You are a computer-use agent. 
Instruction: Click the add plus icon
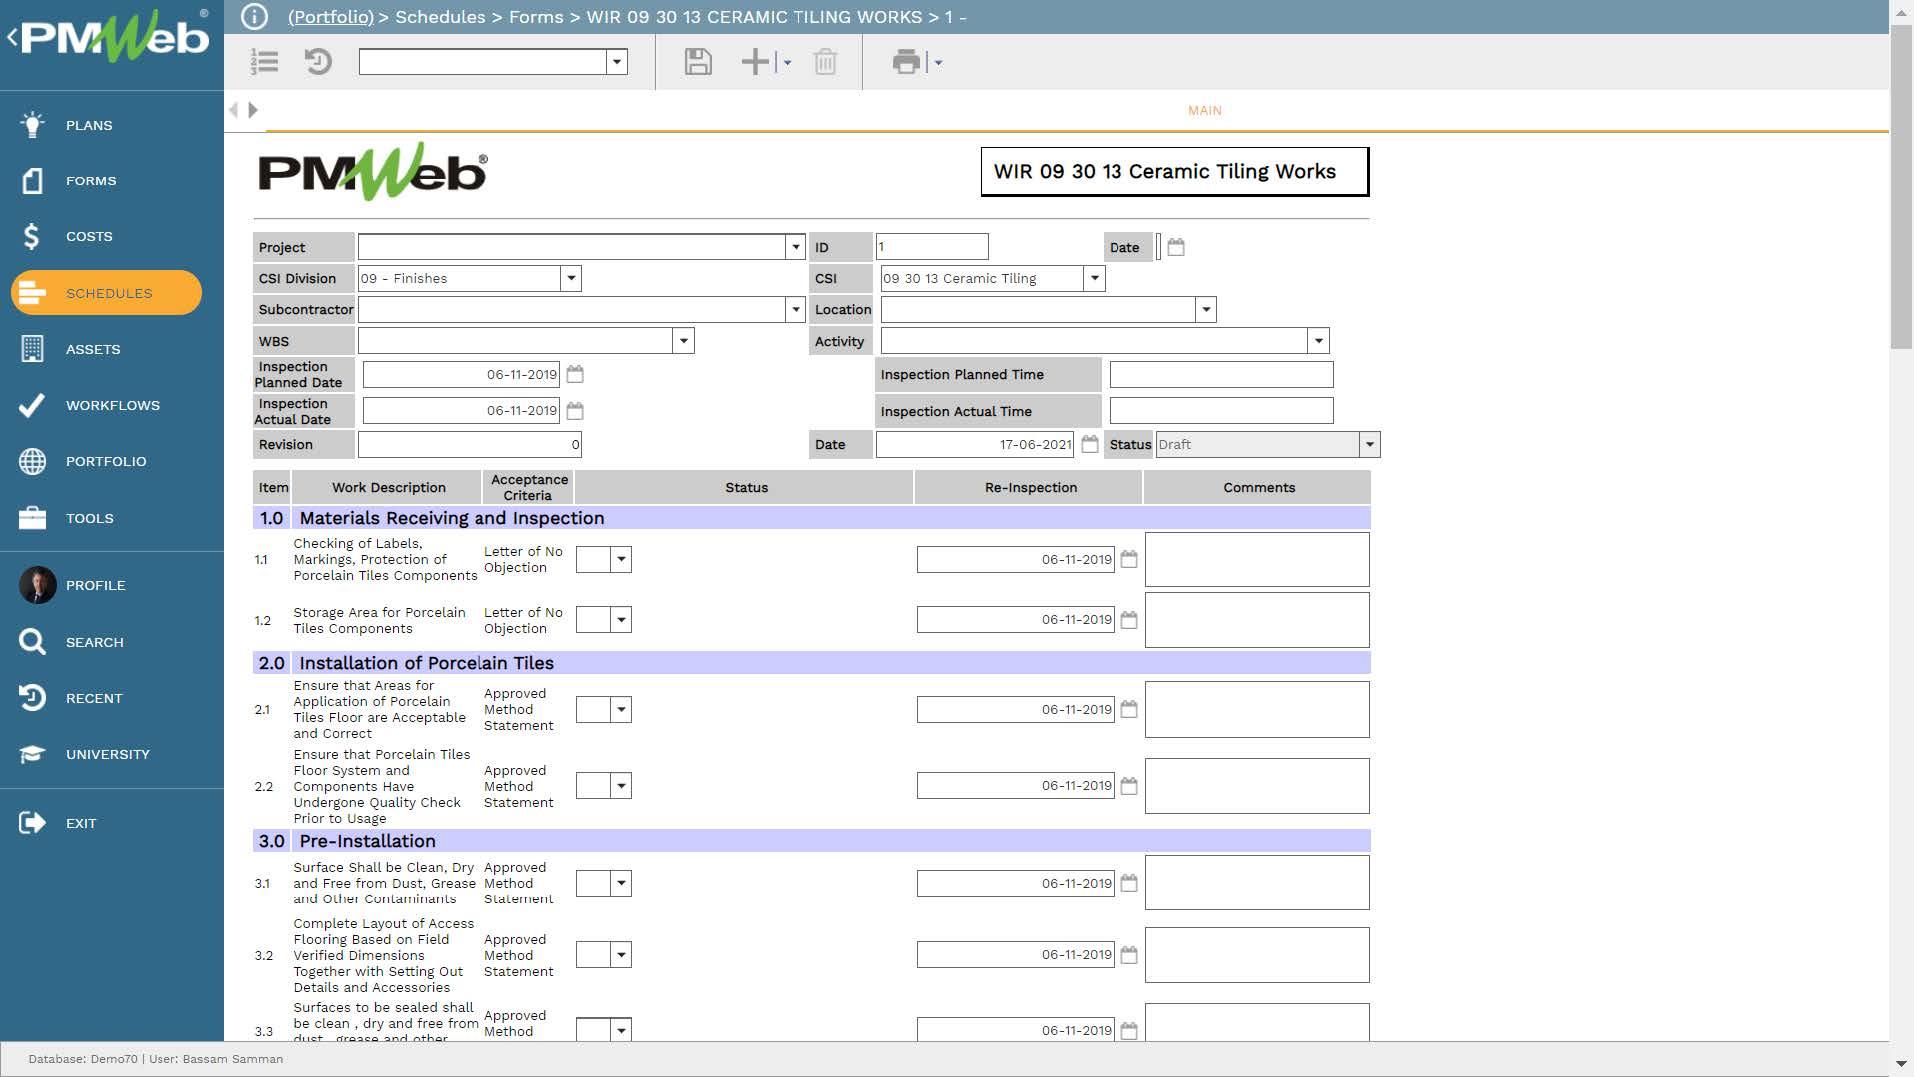(755, 62)
